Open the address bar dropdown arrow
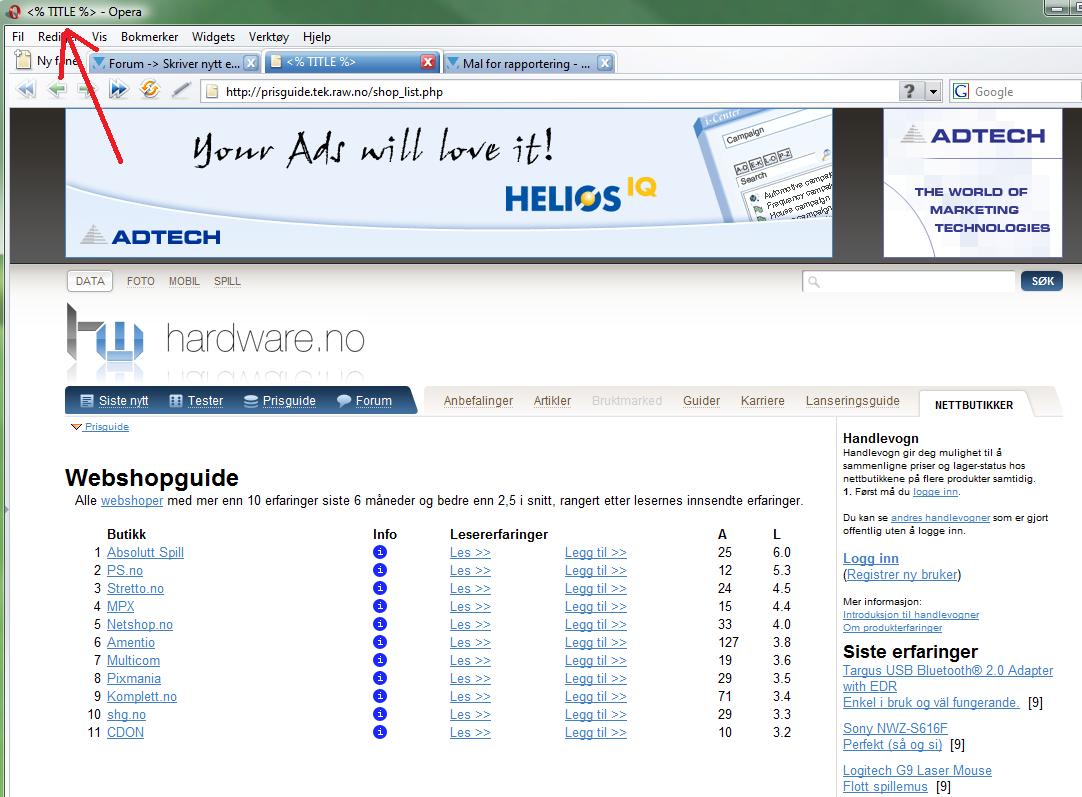The height and width of the screenshot is (797, 1082). tap(933, 91)
